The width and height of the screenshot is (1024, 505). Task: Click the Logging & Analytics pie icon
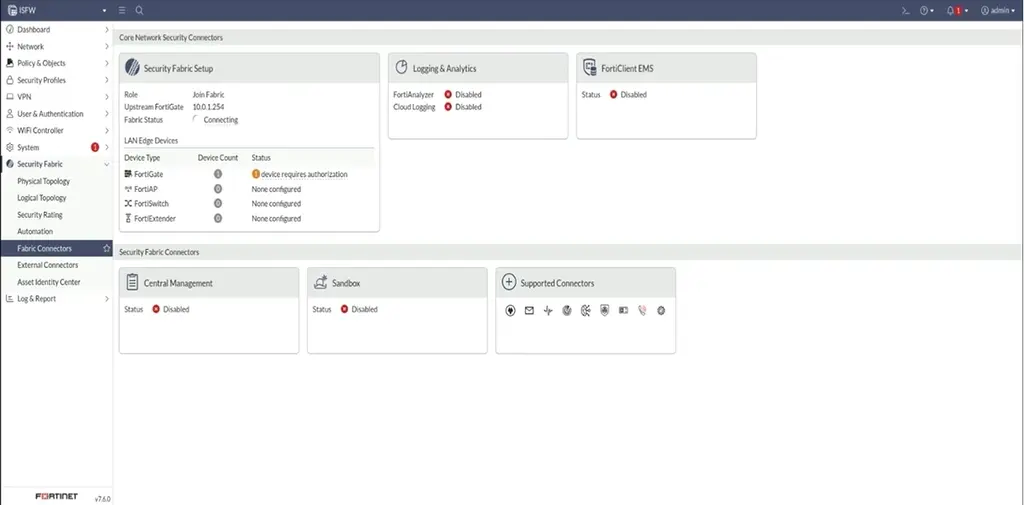click(x=402, y=68)
